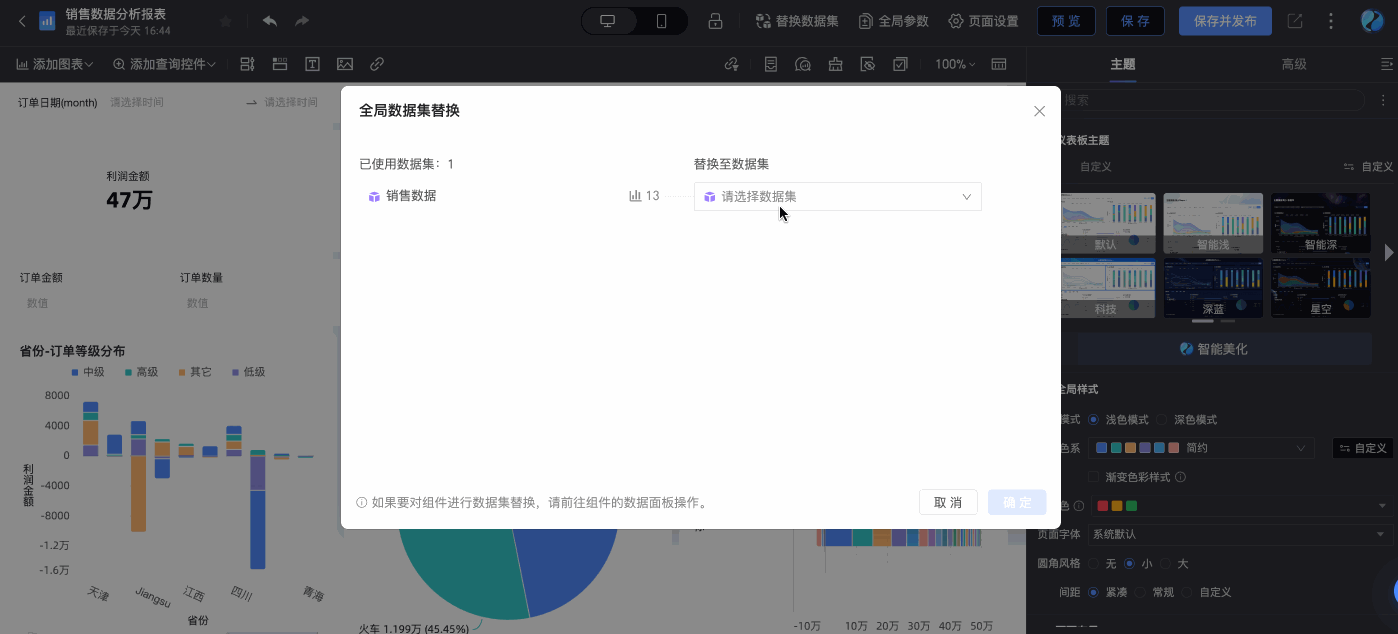1398x634 pixels.
Task: Open the 100% zoom dropdown
Action: (x=955, y=64)
